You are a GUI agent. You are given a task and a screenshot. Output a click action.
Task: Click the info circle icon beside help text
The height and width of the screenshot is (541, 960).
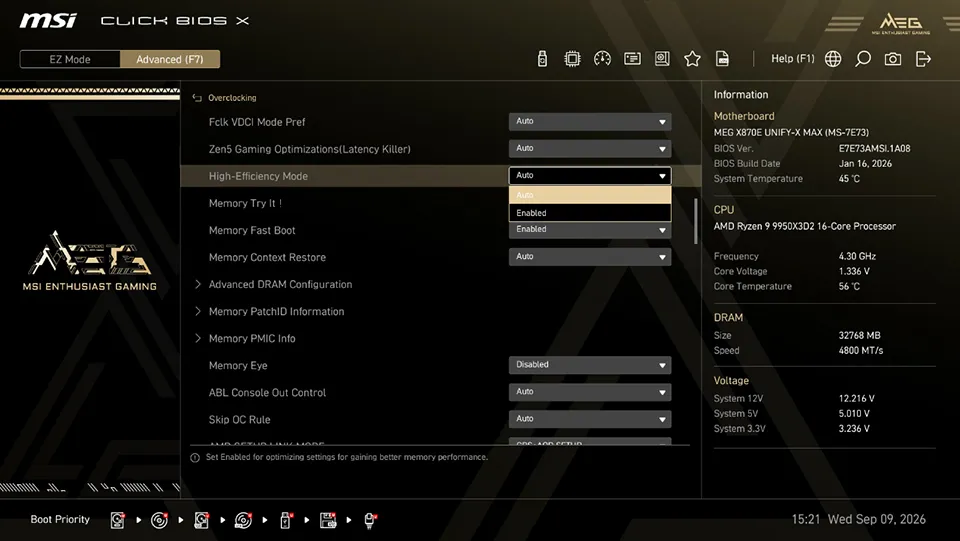pos(195,458)
